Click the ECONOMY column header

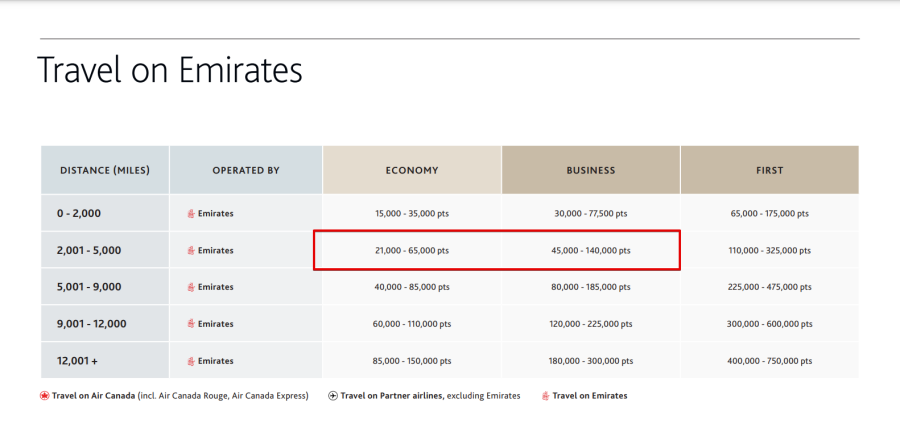[x=412, y=170]
